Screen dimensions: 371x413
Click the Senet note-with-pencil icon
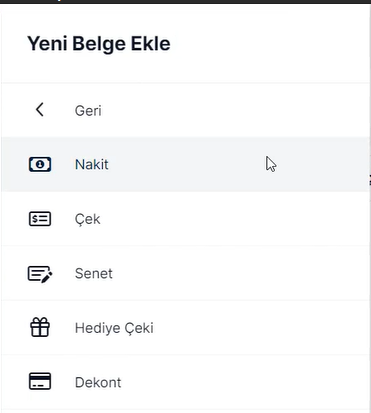pos(40,274)
